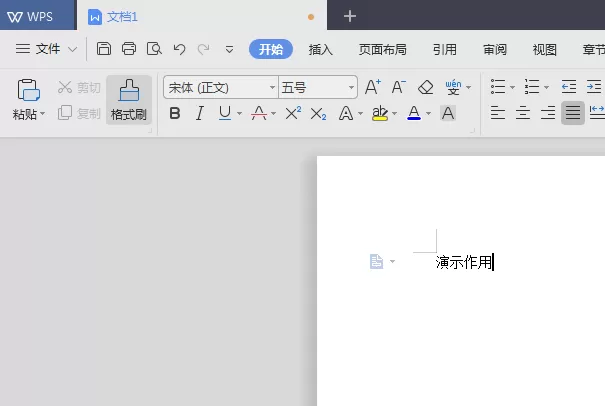The width and height of the screenshot is (605, 406).
Task: Click the 复制 copy button
Action: coord(79,113)
